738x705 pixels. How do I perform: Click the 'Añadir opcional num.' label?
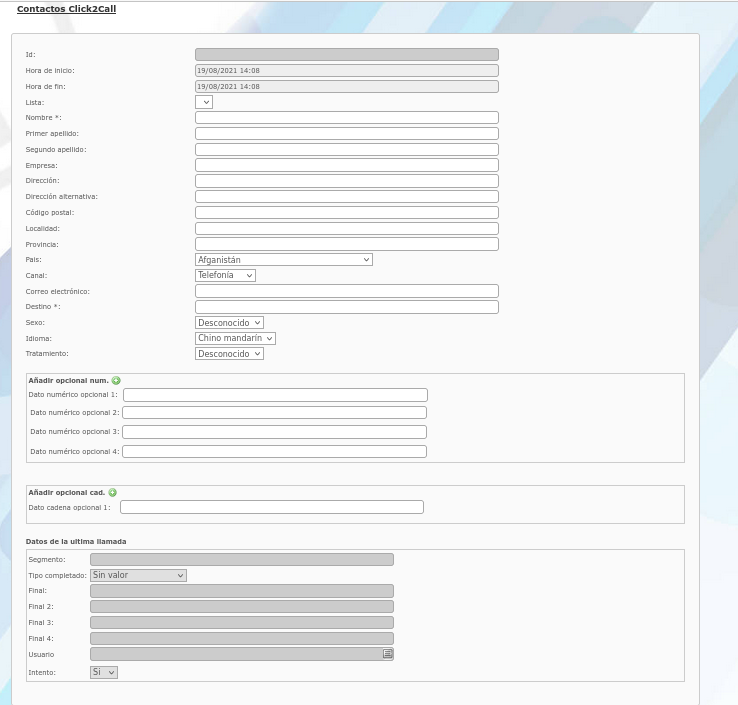pos(68,380)
